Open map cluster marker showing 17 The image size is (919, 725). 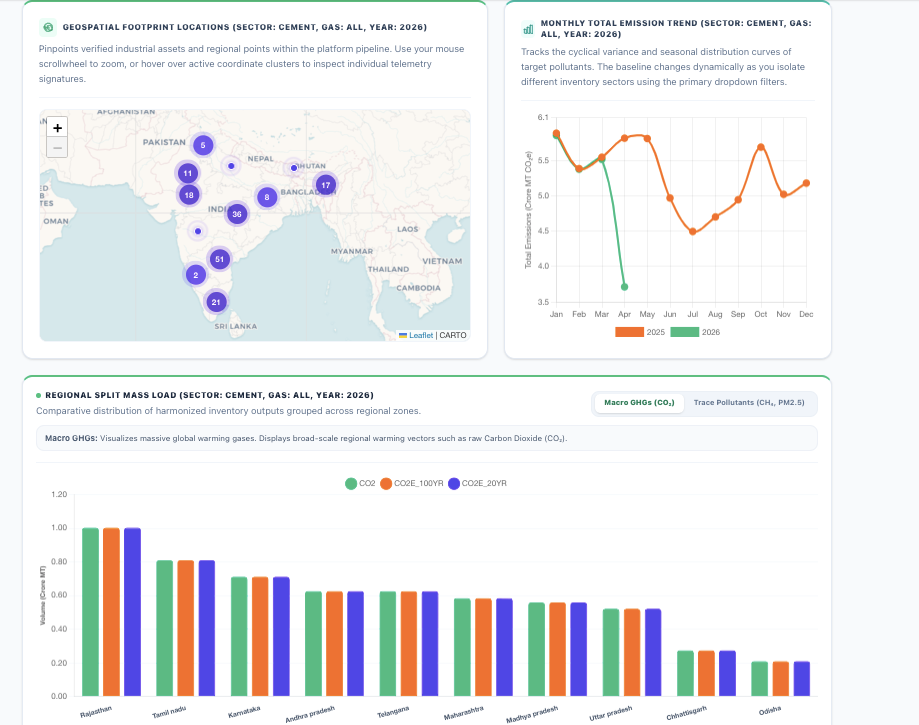coord(325,185)
